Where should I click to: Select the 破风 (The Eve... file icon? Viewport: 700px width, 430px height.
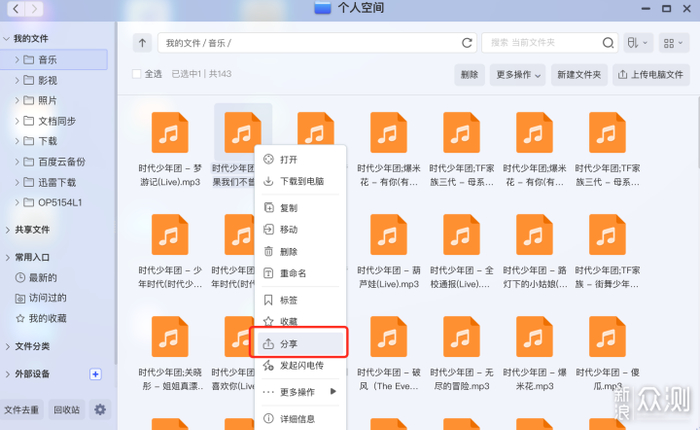click(388, 337)
